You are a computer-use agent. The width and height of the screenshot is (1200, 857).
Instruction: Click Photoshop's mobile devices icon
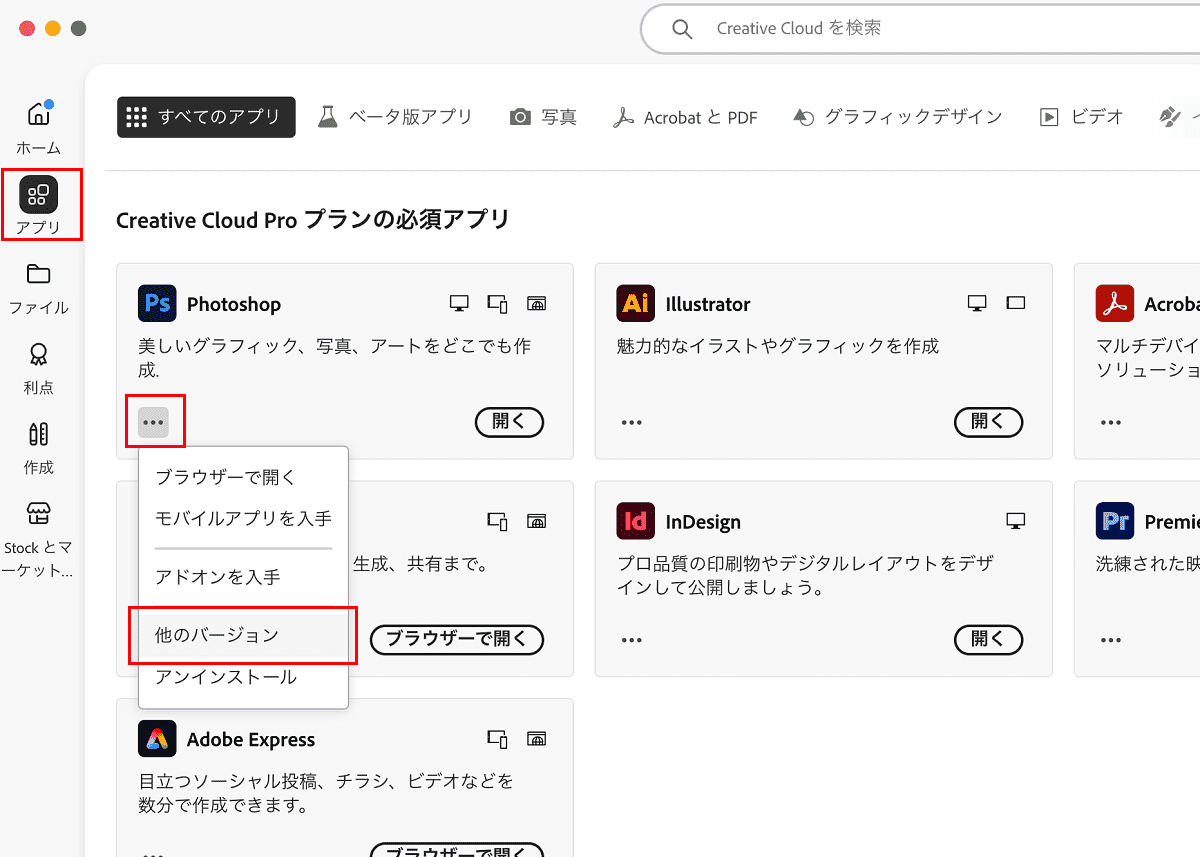pos(497,303)
